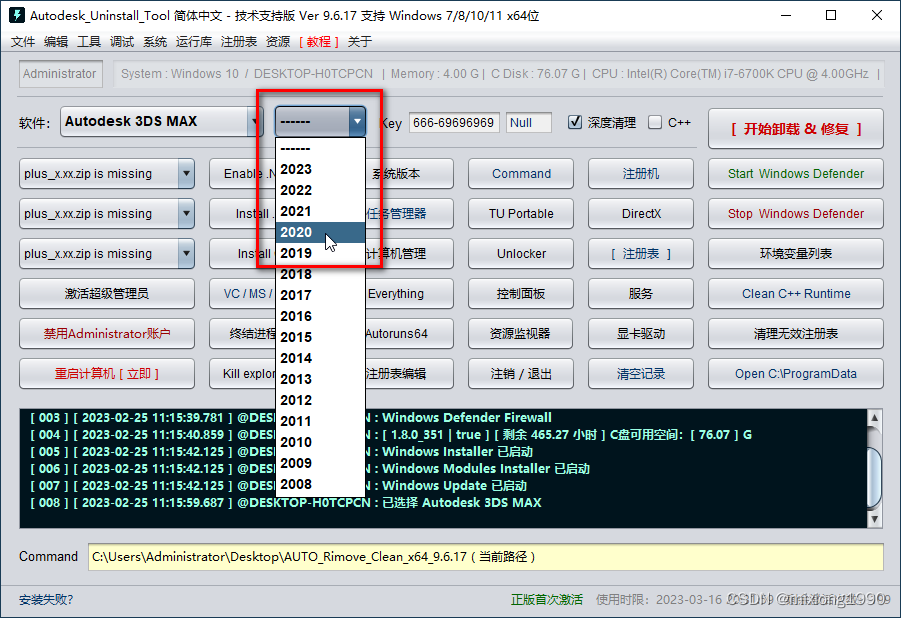Select 2022 in the version list
901x618 pixels.
(320, 190)
